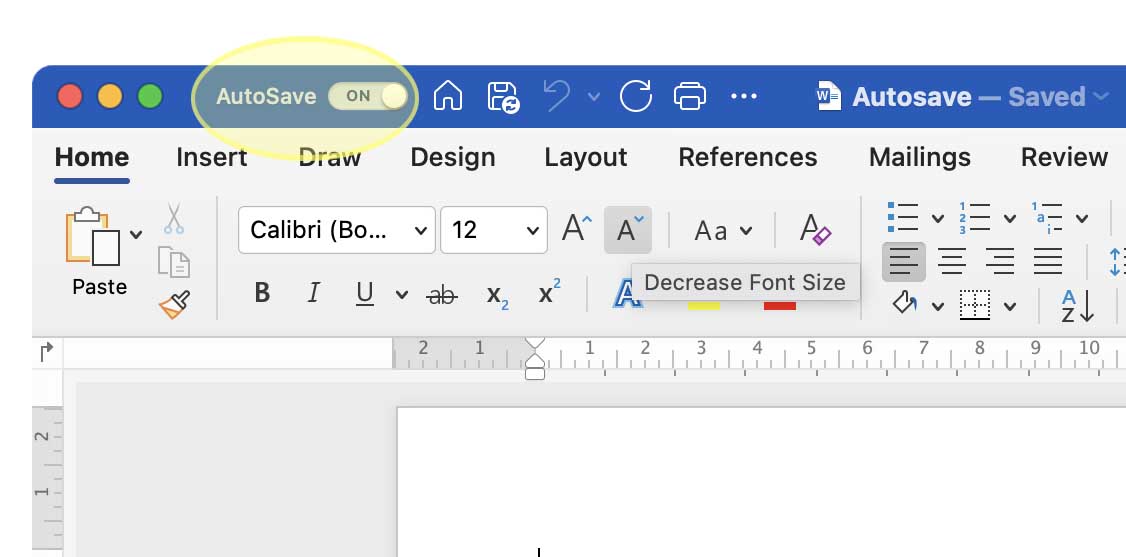Switch to the Design tab
The width and height of the screenshot is (1126, 557).
pos(453,157)
